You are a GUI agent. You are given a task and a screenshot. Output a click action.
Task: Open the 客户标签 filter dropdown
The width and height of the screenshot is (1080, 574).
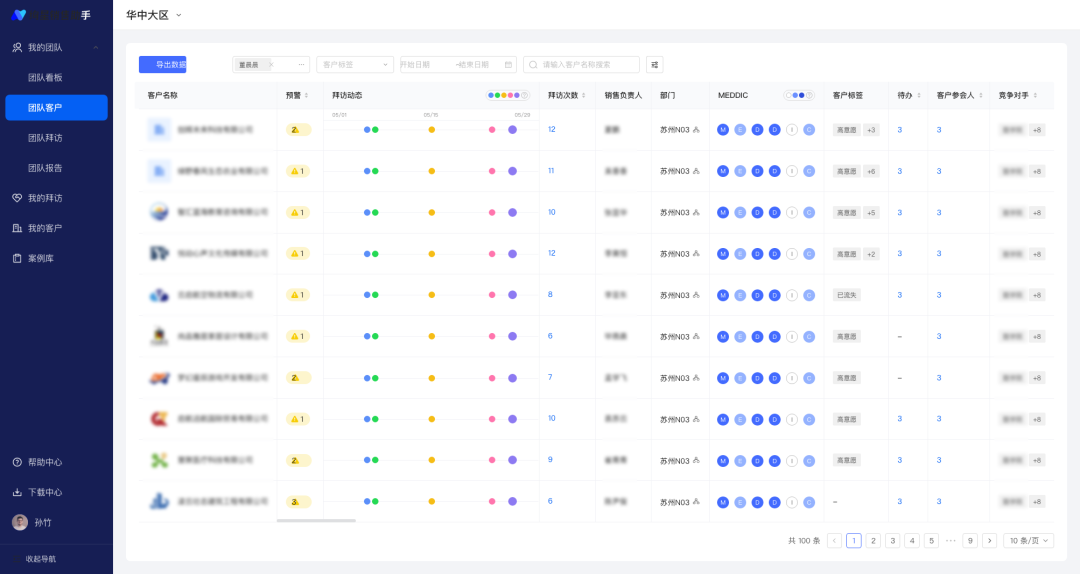(355, 64)
